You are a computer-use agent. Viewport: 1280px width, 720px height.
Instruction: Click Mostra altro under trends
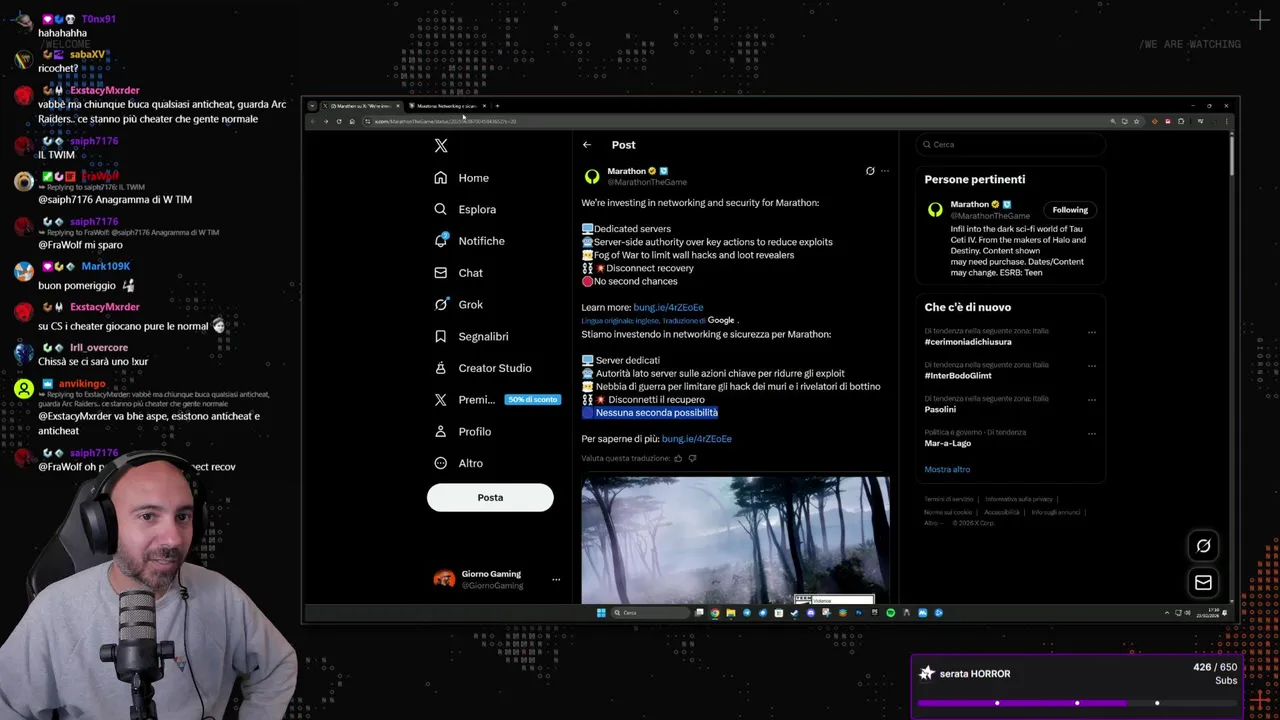click(x=947, y=469)
